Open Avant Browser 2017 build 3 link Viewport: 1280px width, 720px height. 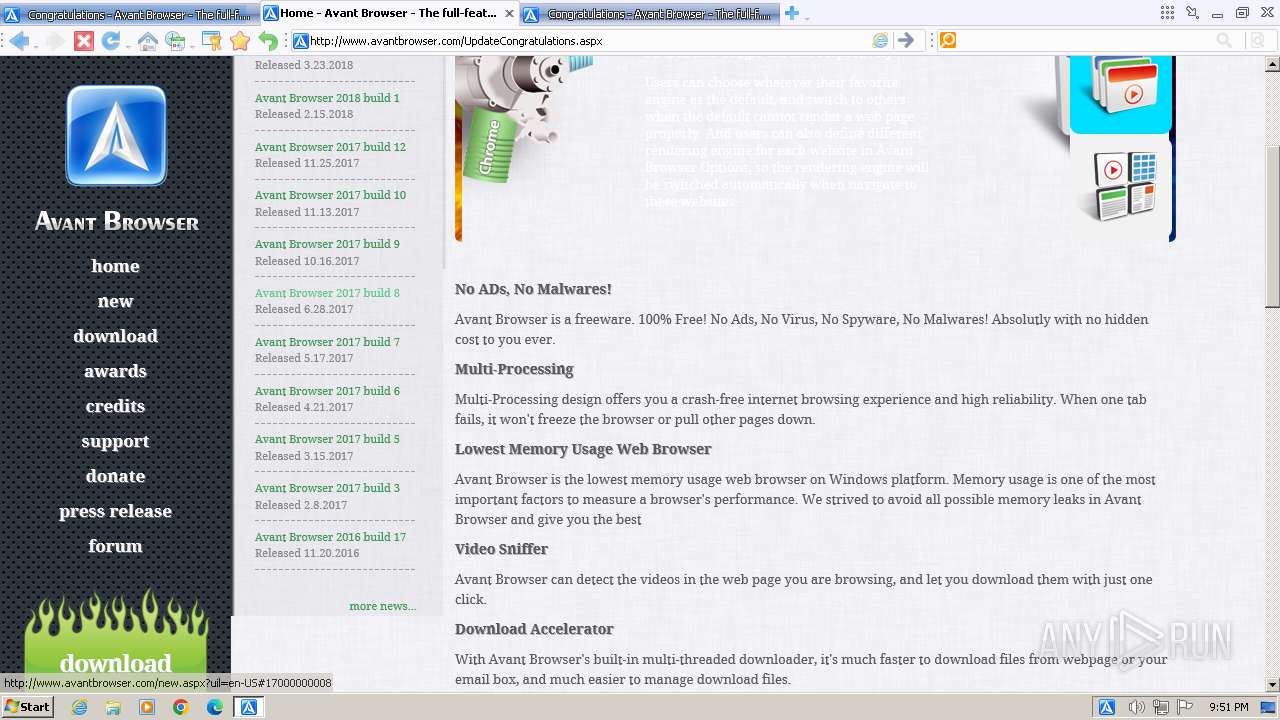tap(327, 488)
